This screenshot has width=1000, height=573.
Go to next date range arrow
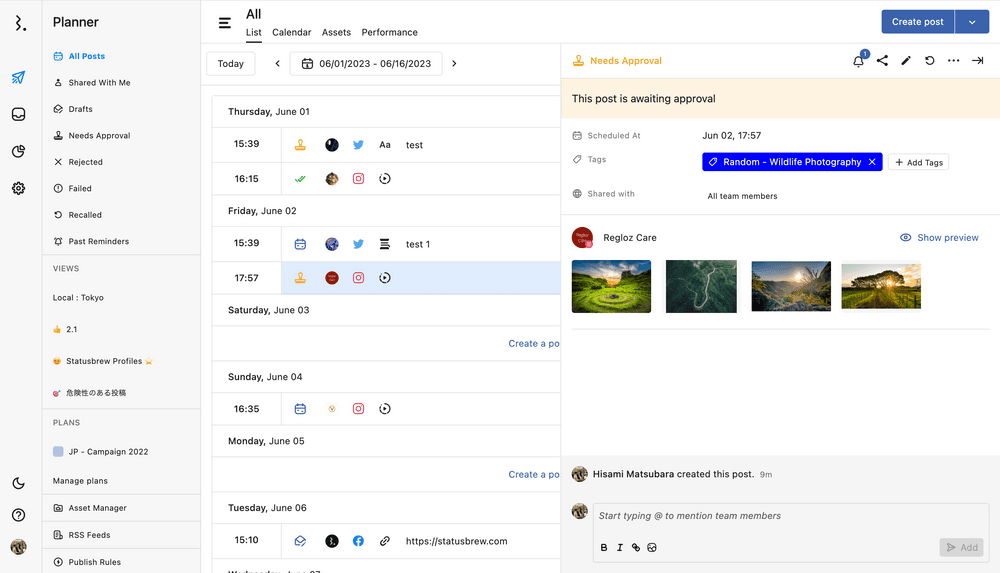pyautogui.click(x=454, y=64)
